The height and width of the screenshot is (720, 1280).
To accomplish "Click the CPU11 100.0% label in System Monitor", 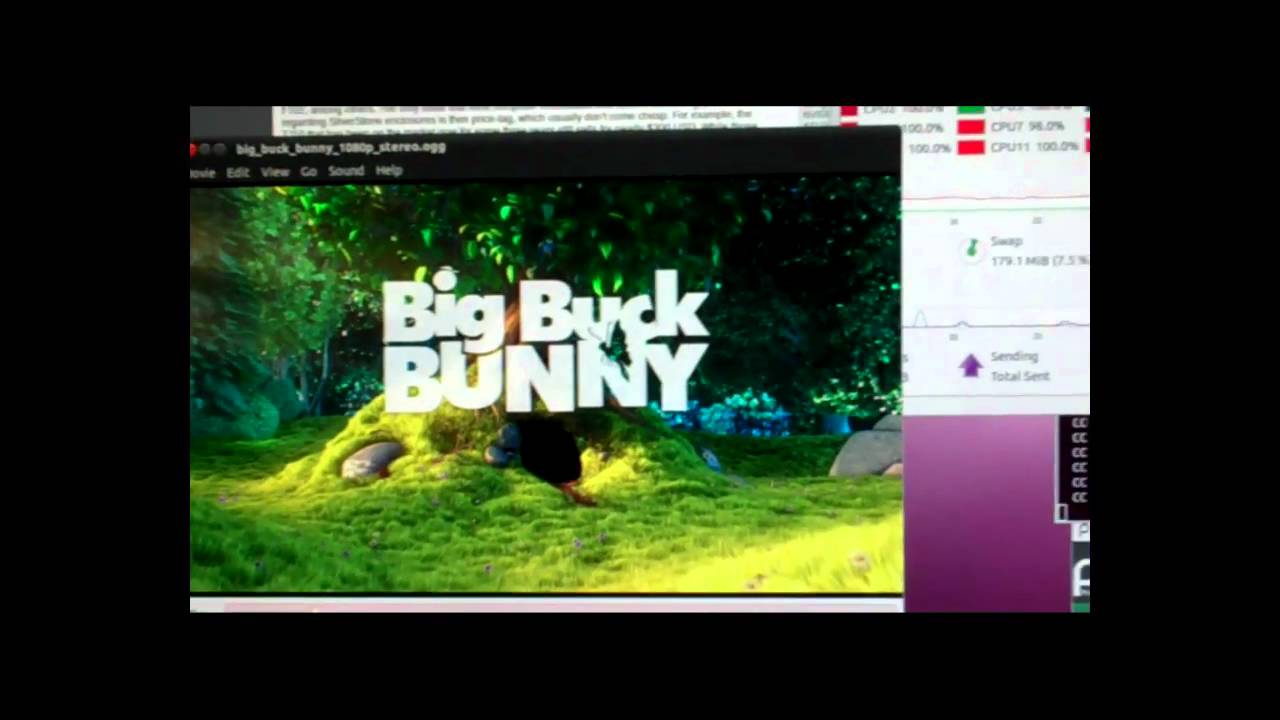I will [x=1035, y=147].
